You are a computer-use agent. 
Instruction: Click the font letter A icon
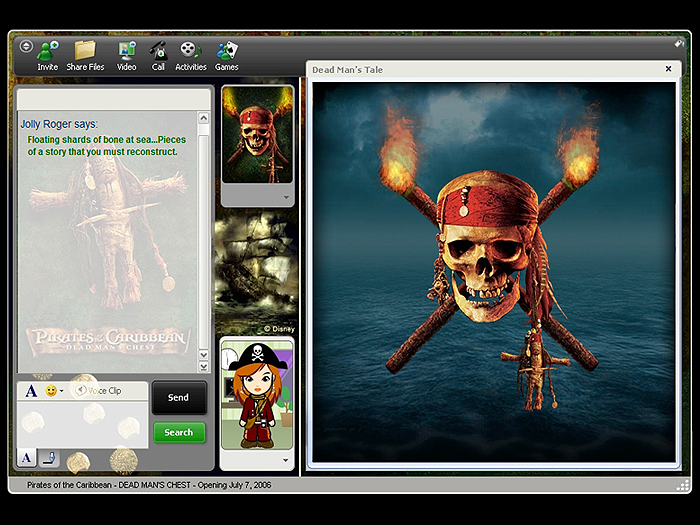(31, 391)
